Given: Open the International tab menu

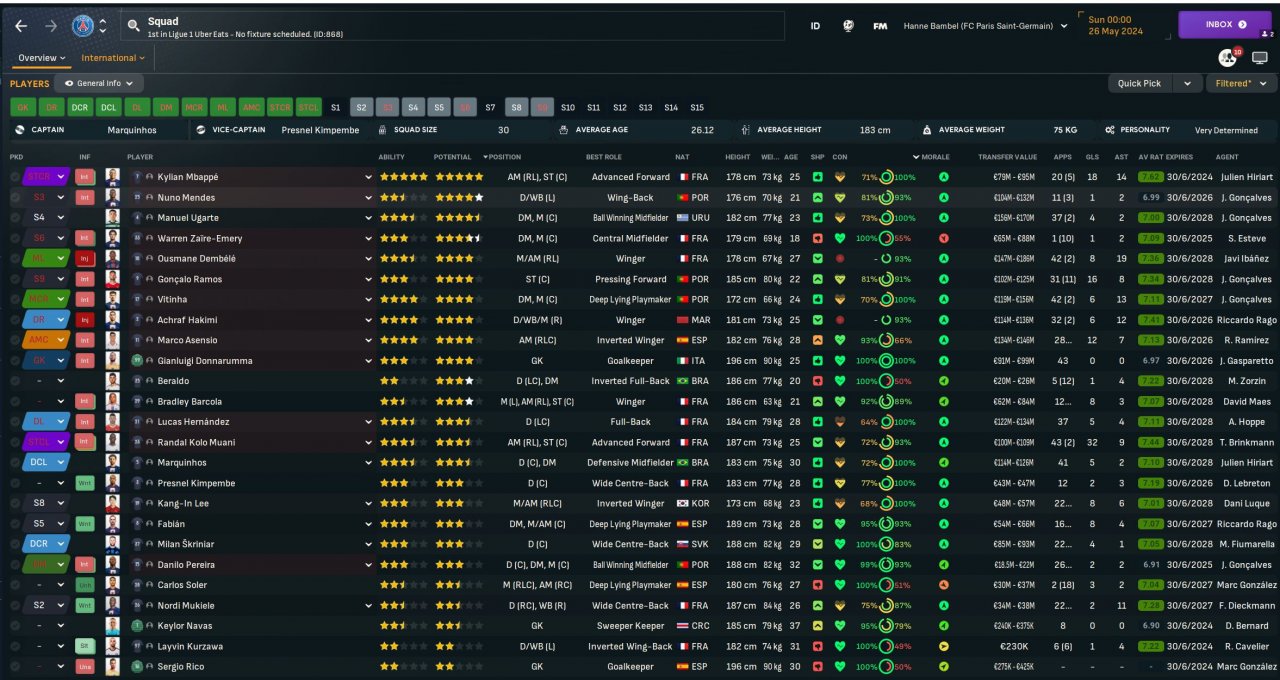Looking at the screenshot, I should click(x=113, y=58).
